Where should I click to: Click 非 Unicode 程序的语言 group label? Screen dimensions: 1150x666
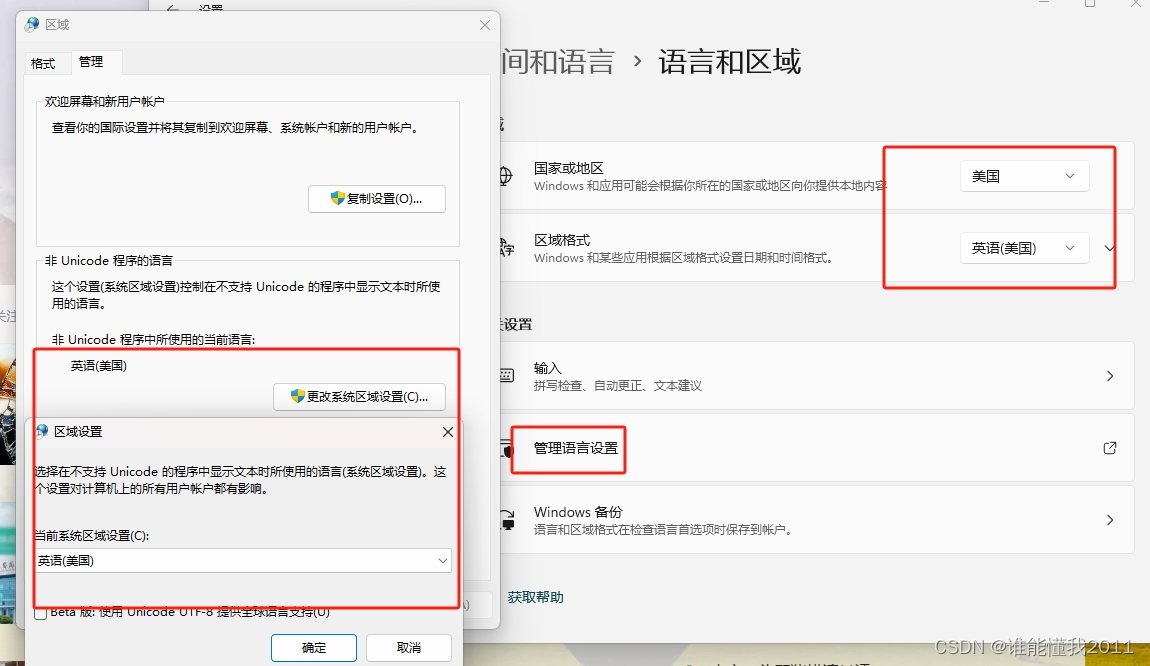pos(109,260)
